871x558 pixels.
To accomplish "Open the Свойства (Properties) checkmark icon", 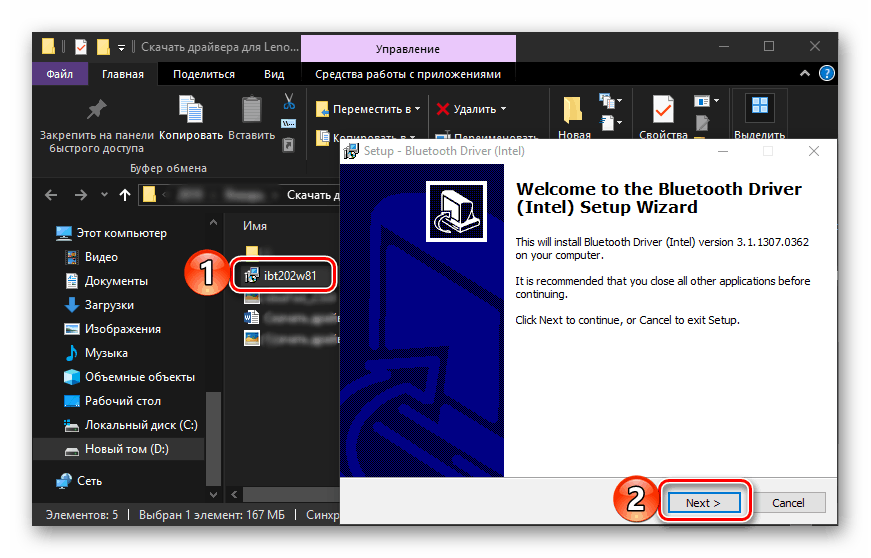I will 662,109.
